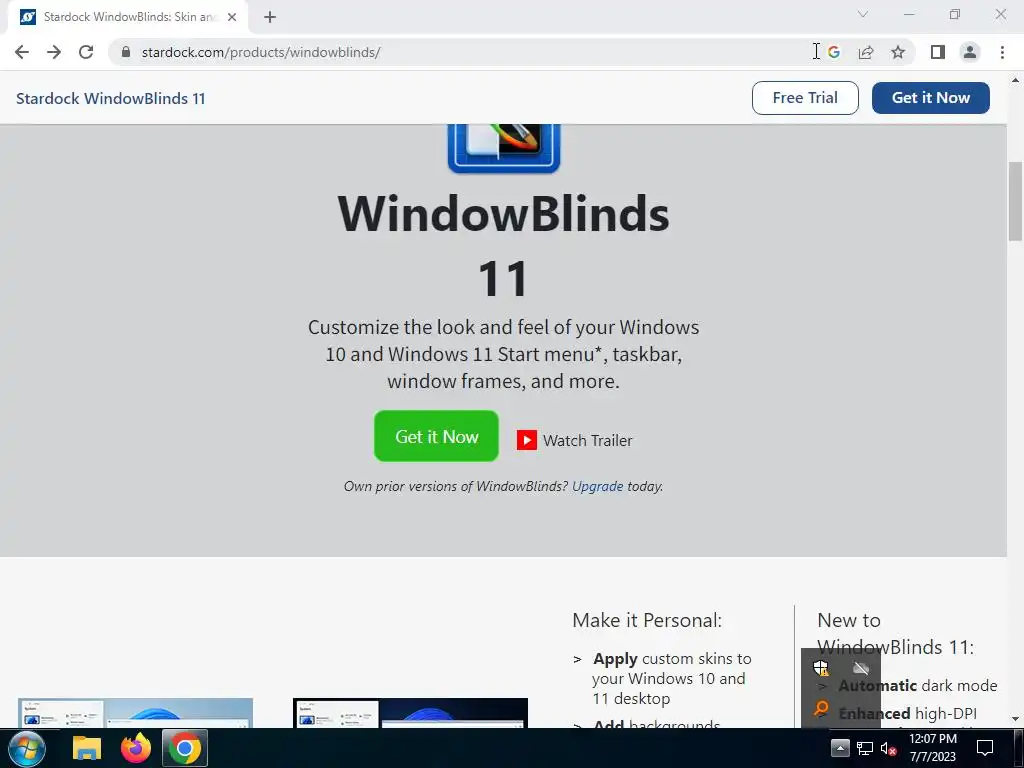Open Google icon in address bar
This screenshot has width=1024, height=768.
point(834,52)
